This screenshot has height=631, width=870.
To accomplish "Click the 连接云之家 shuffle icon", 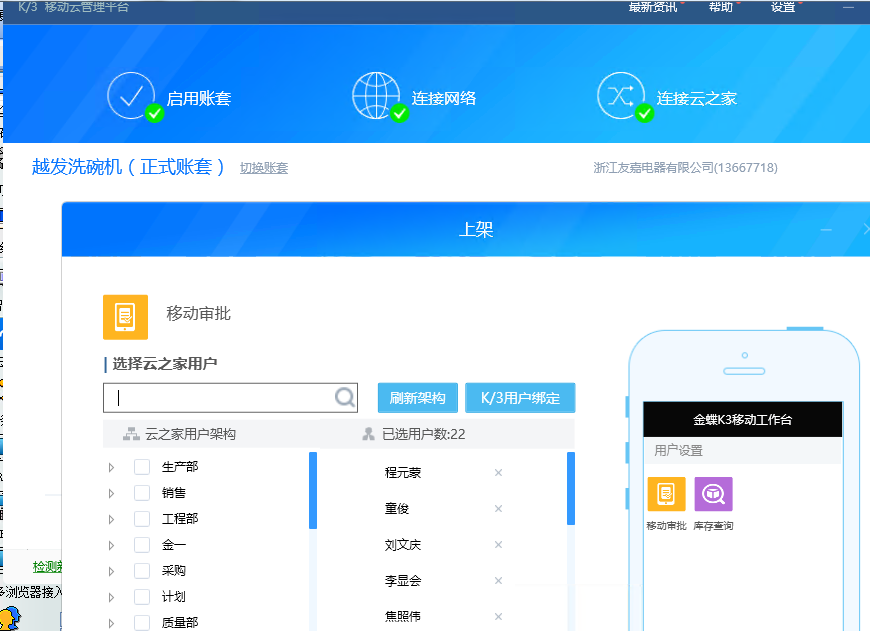I will (621, 95).
